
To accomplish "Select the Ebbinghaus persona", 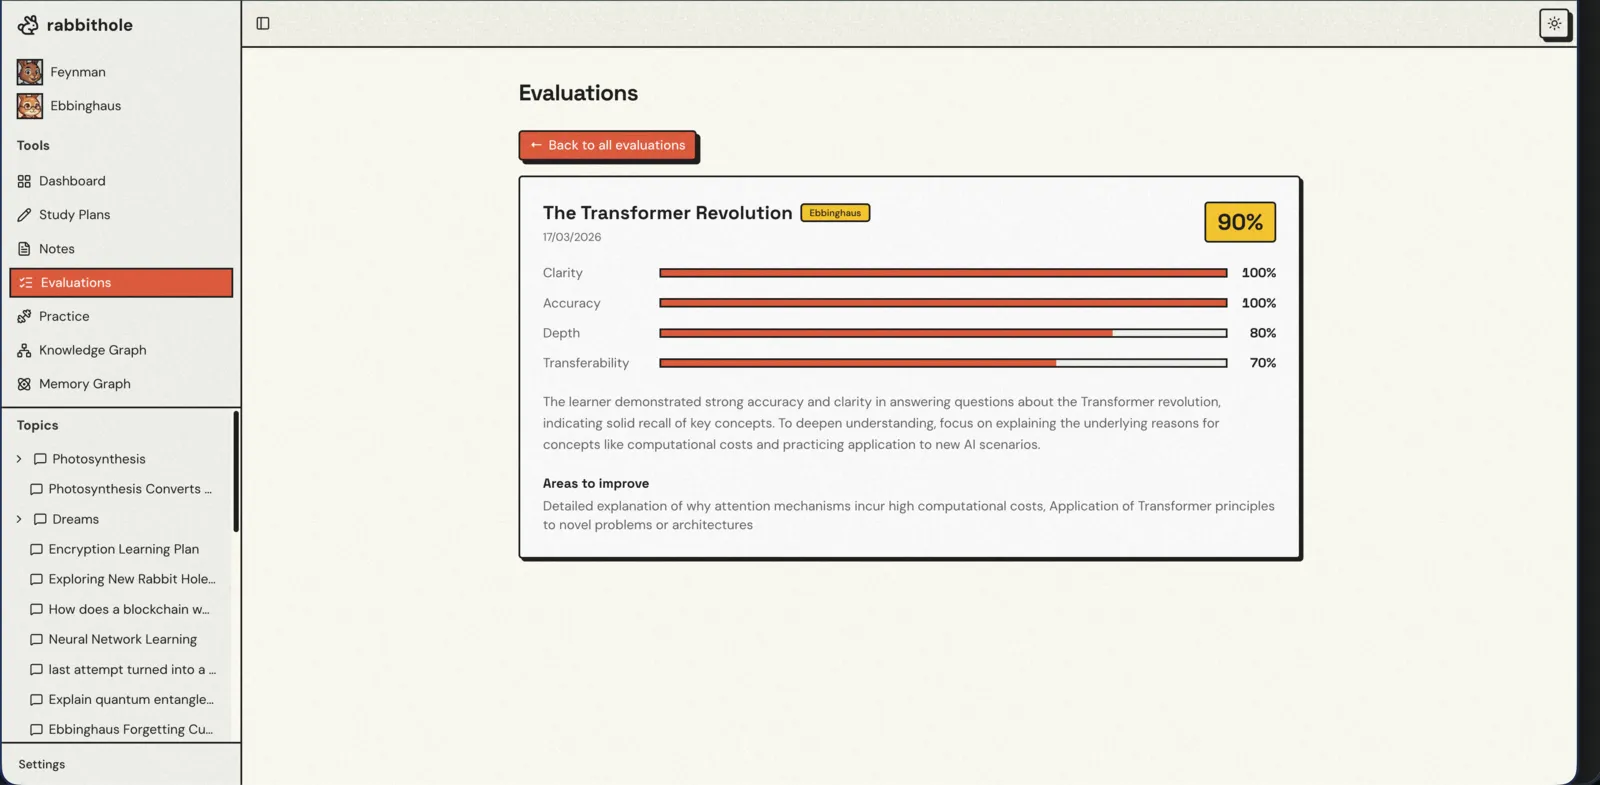I will click(86, 106).
